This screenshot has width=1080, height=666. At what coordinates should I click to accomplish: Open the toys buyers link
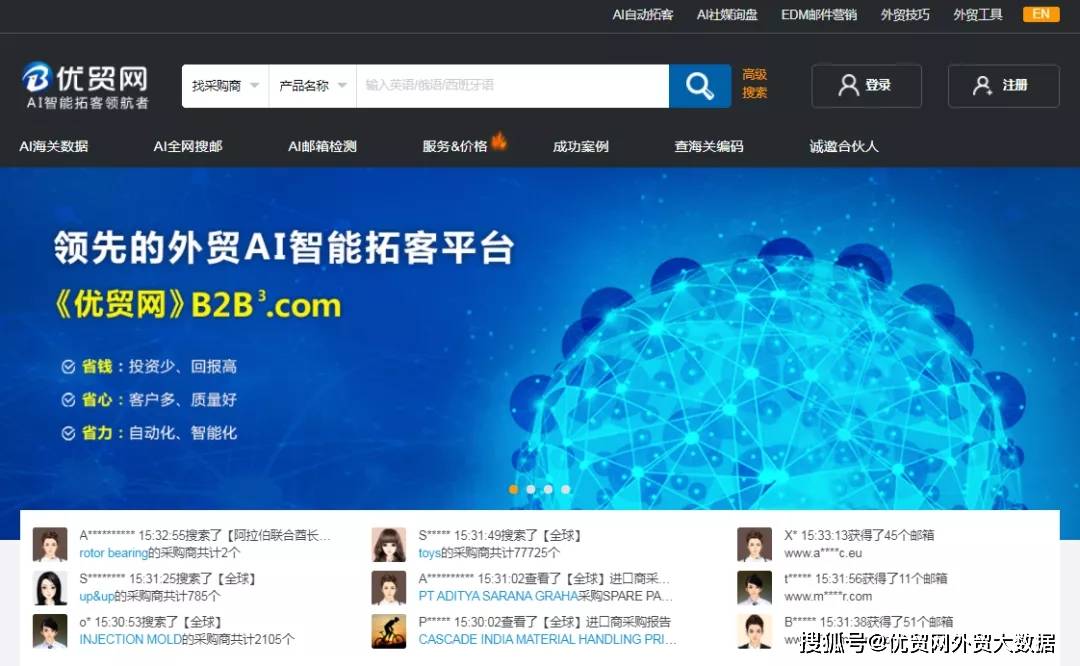[x=429, y=553]
